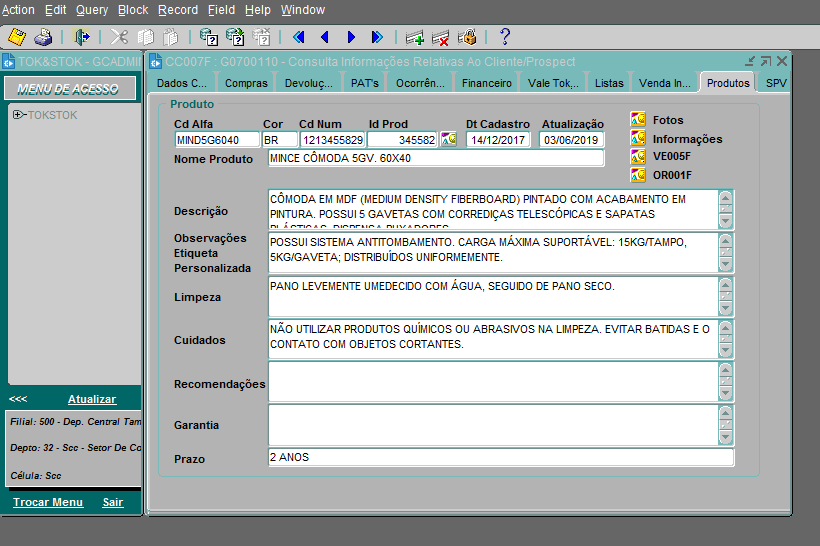820x546 pixels.
Task: Click the Recomendações text area
Action: pos(493,382)
